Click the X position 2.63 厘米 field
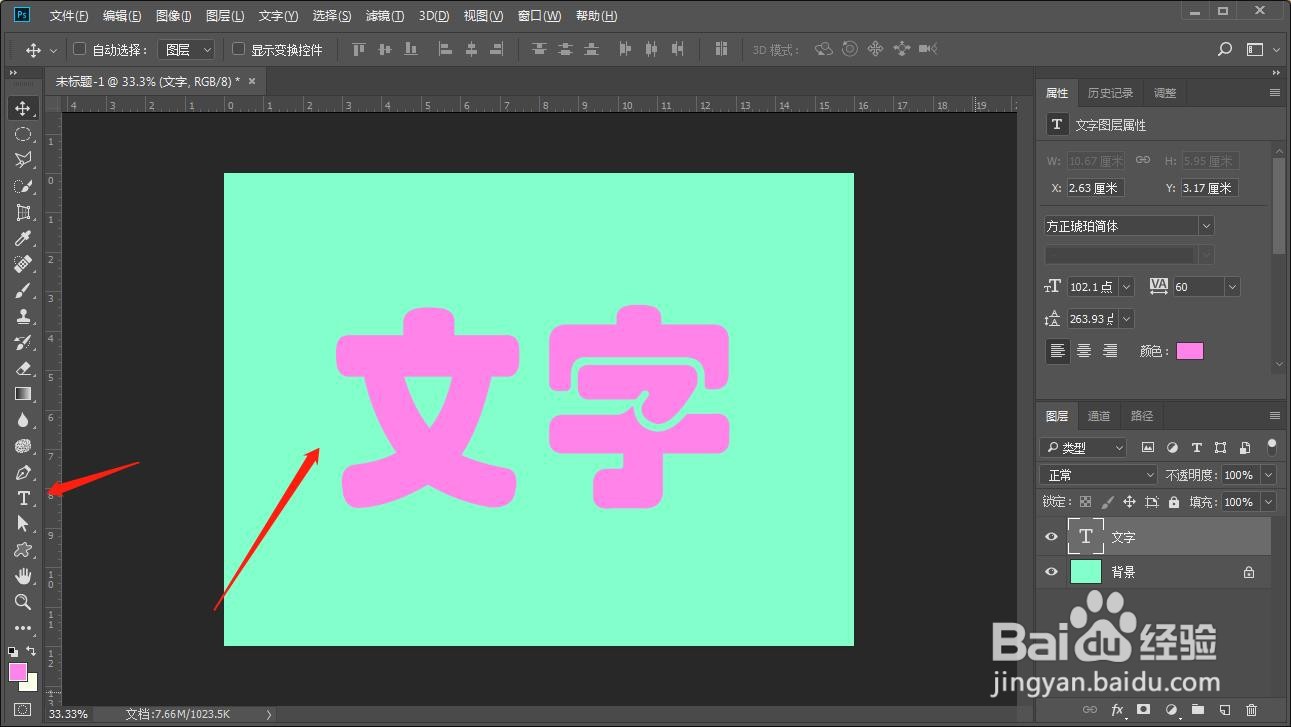This screenshot has width=1291, height=727. pos(1096,188)
